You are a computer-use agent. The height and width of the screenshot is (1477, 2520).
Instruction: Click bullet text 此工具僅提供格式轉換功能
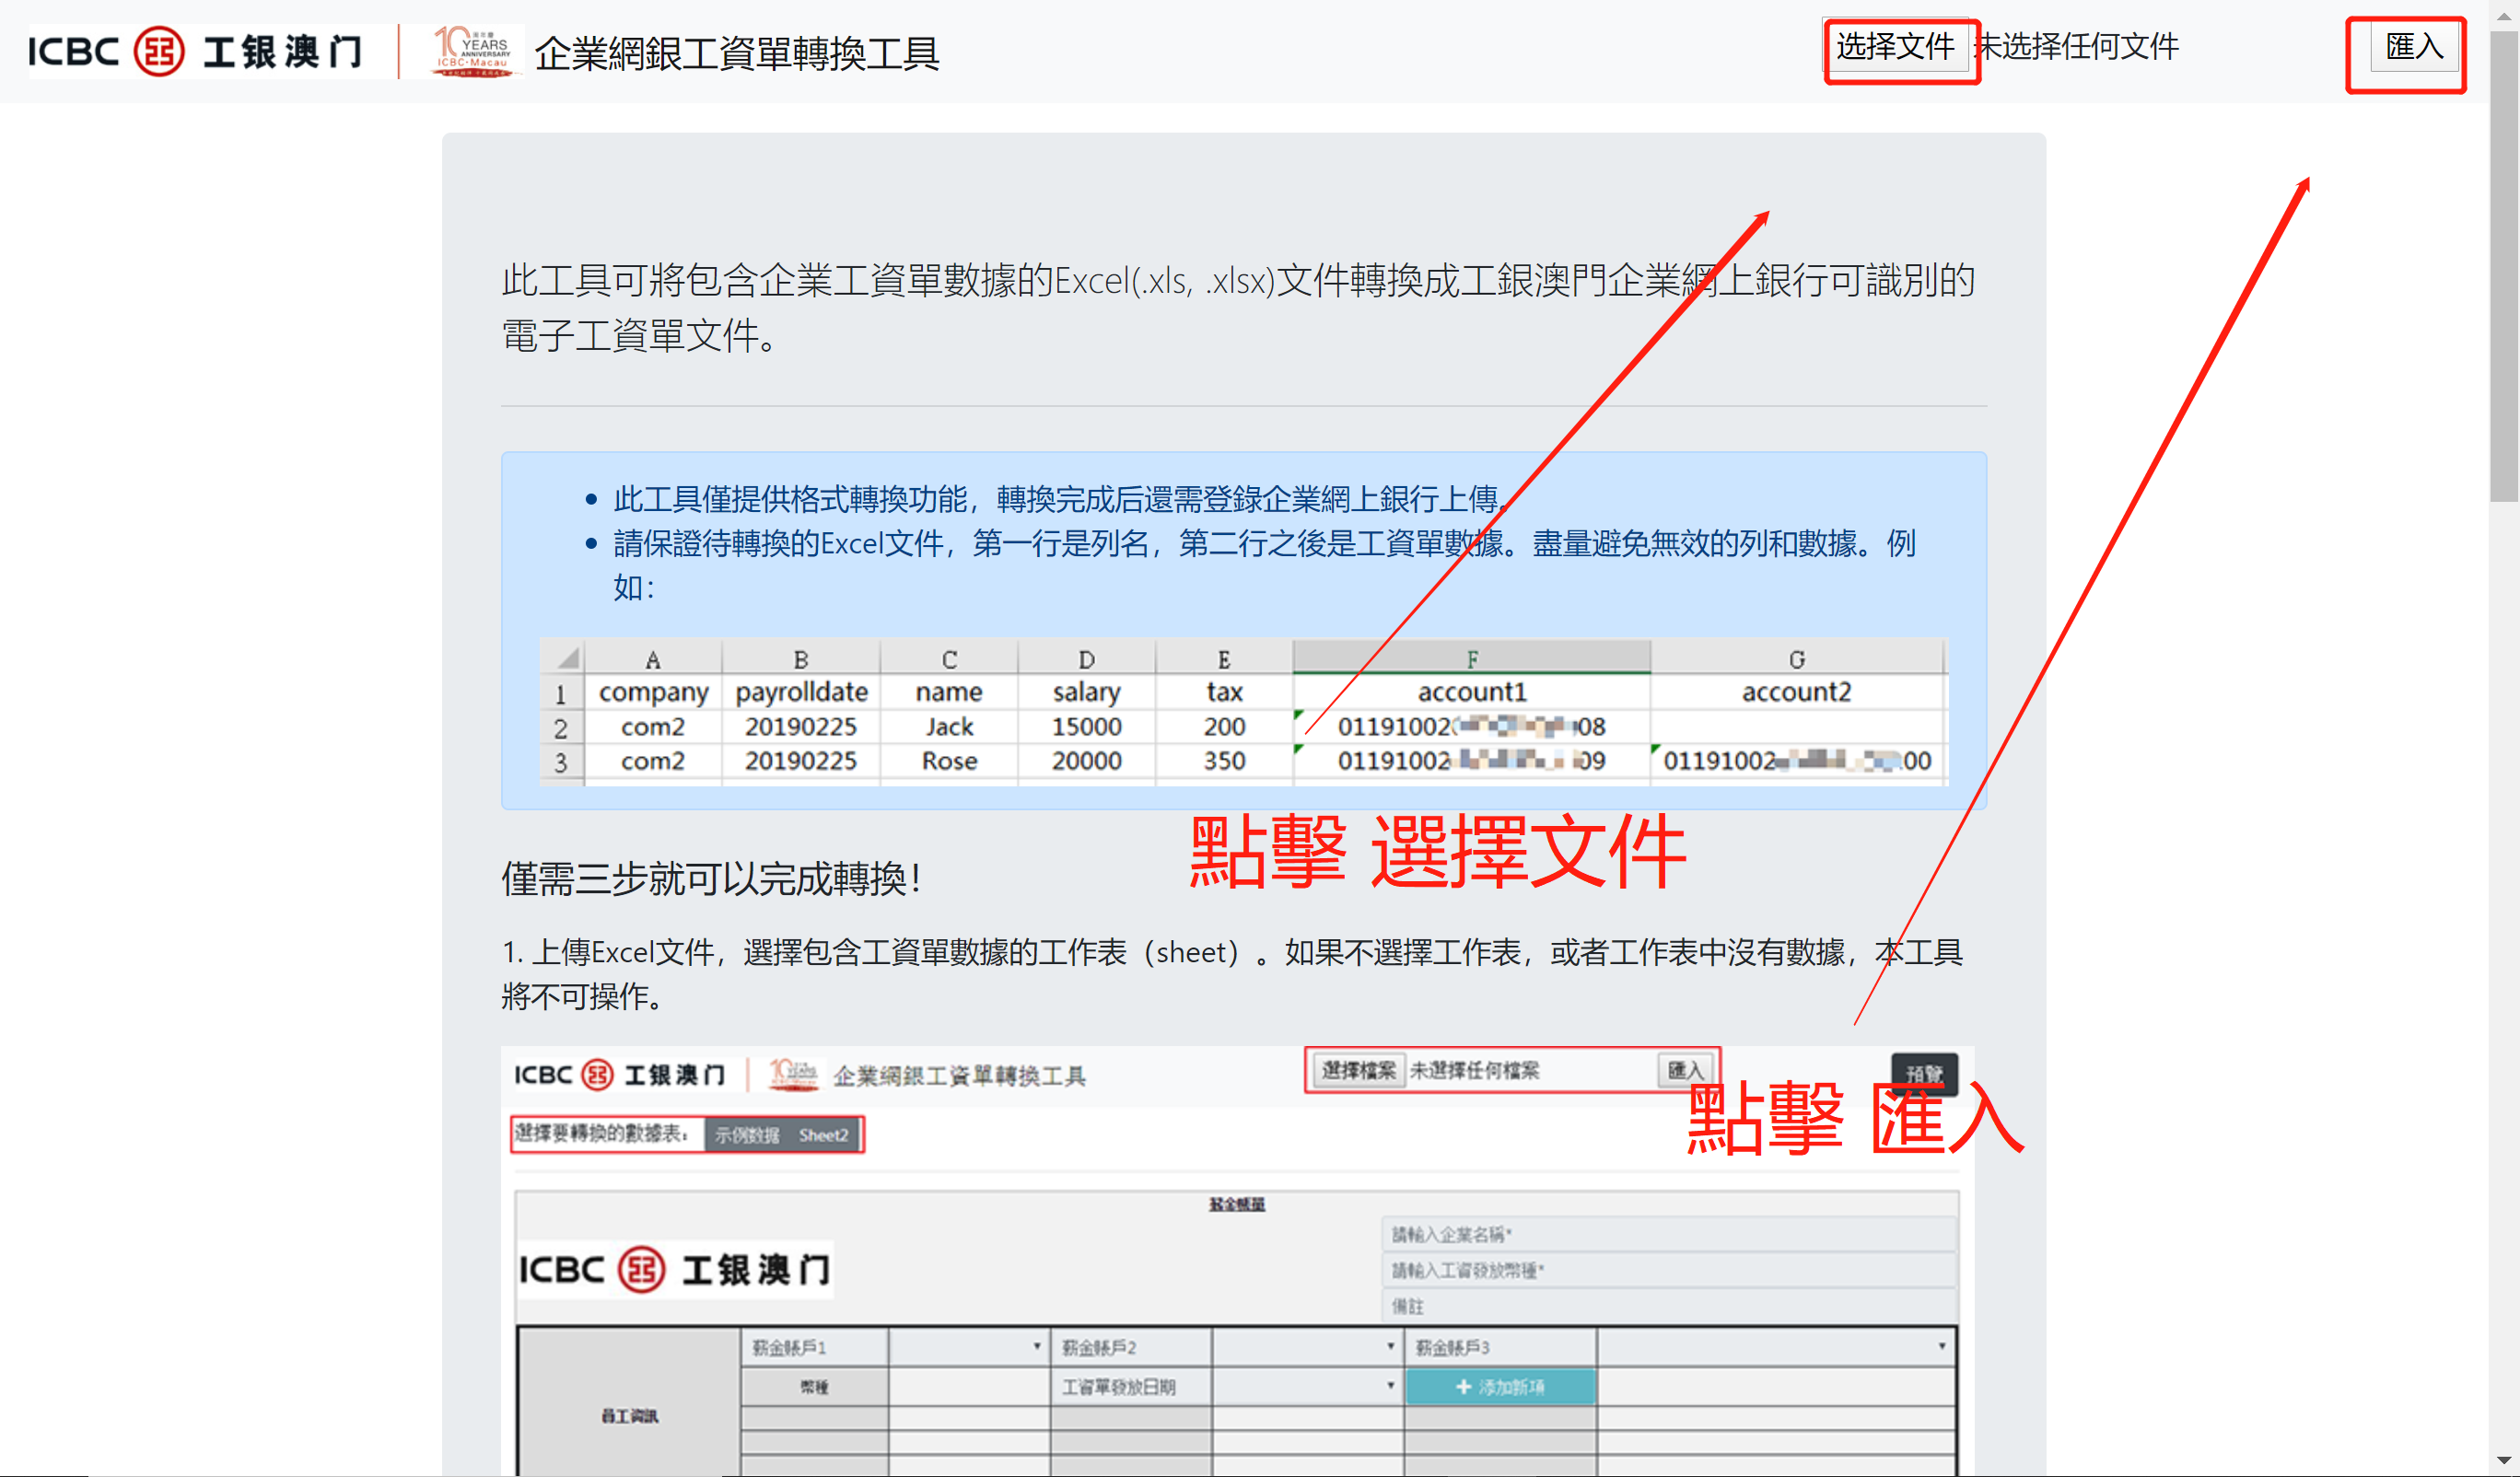(x=1062, y=499)
